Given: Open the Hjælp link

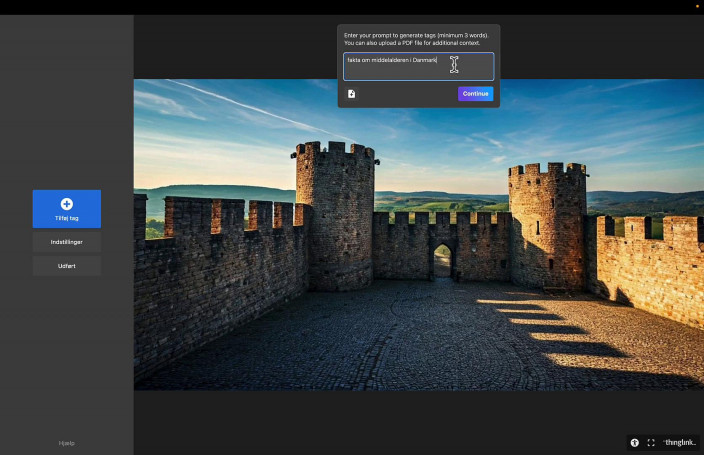Looking at the screenshot, I should (x=66, y=443).
